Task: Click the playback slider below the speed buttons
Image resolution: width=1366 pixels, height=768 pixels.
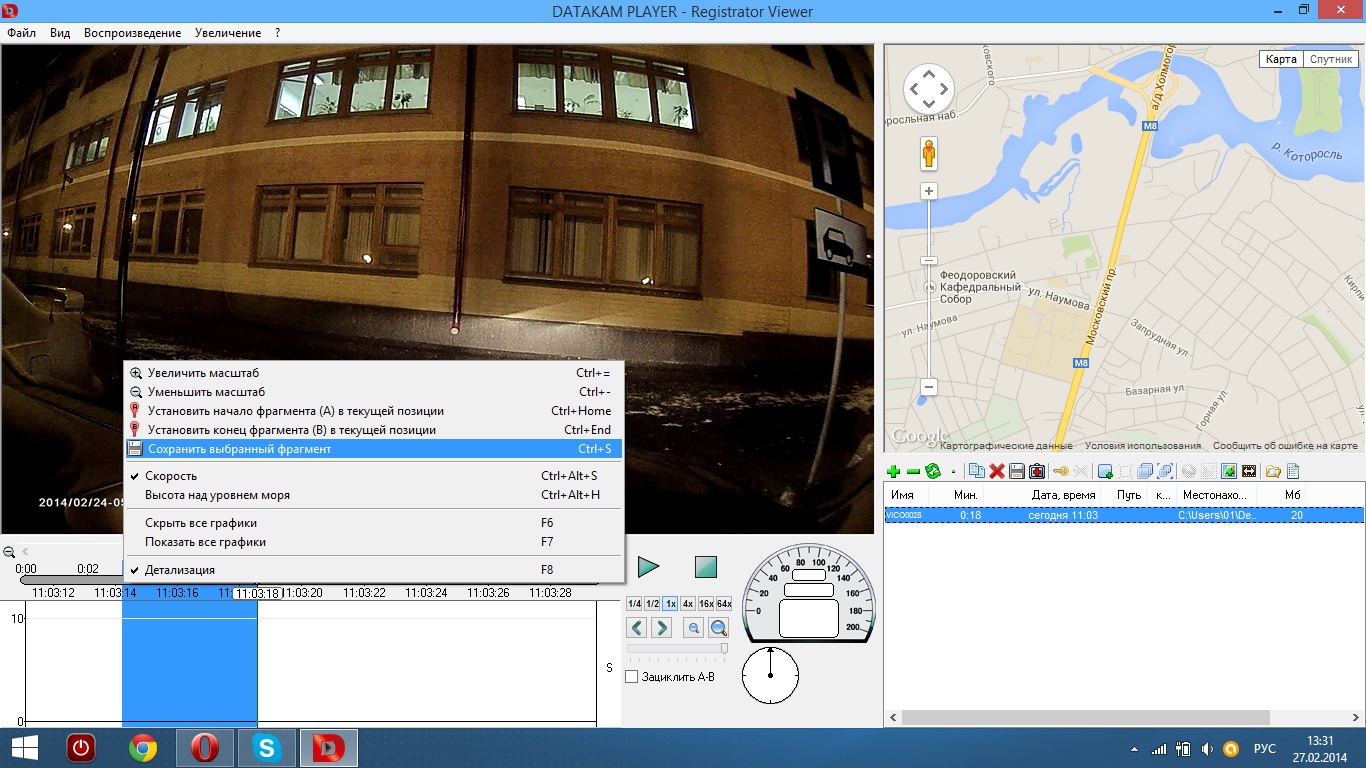Action: pyautogui.click(x=678, y=649)
